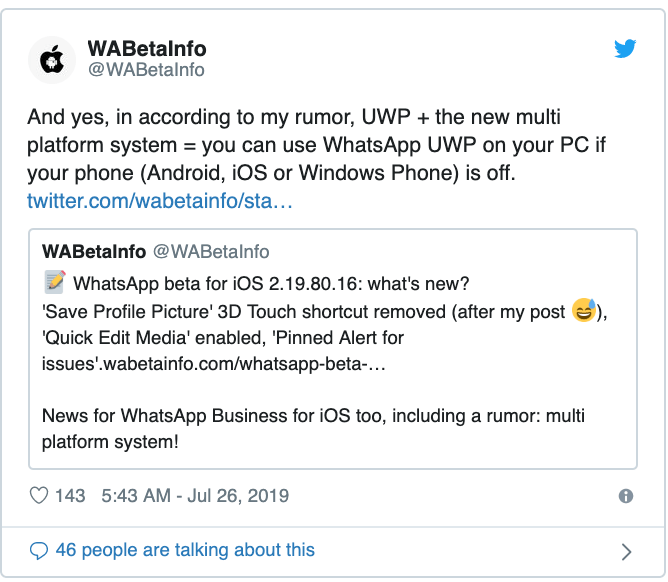The width and height of the screenshot is (668, 582).
Task: Click the sweat smile emoji
Action: pyautogui.click(x=583, y=310)
